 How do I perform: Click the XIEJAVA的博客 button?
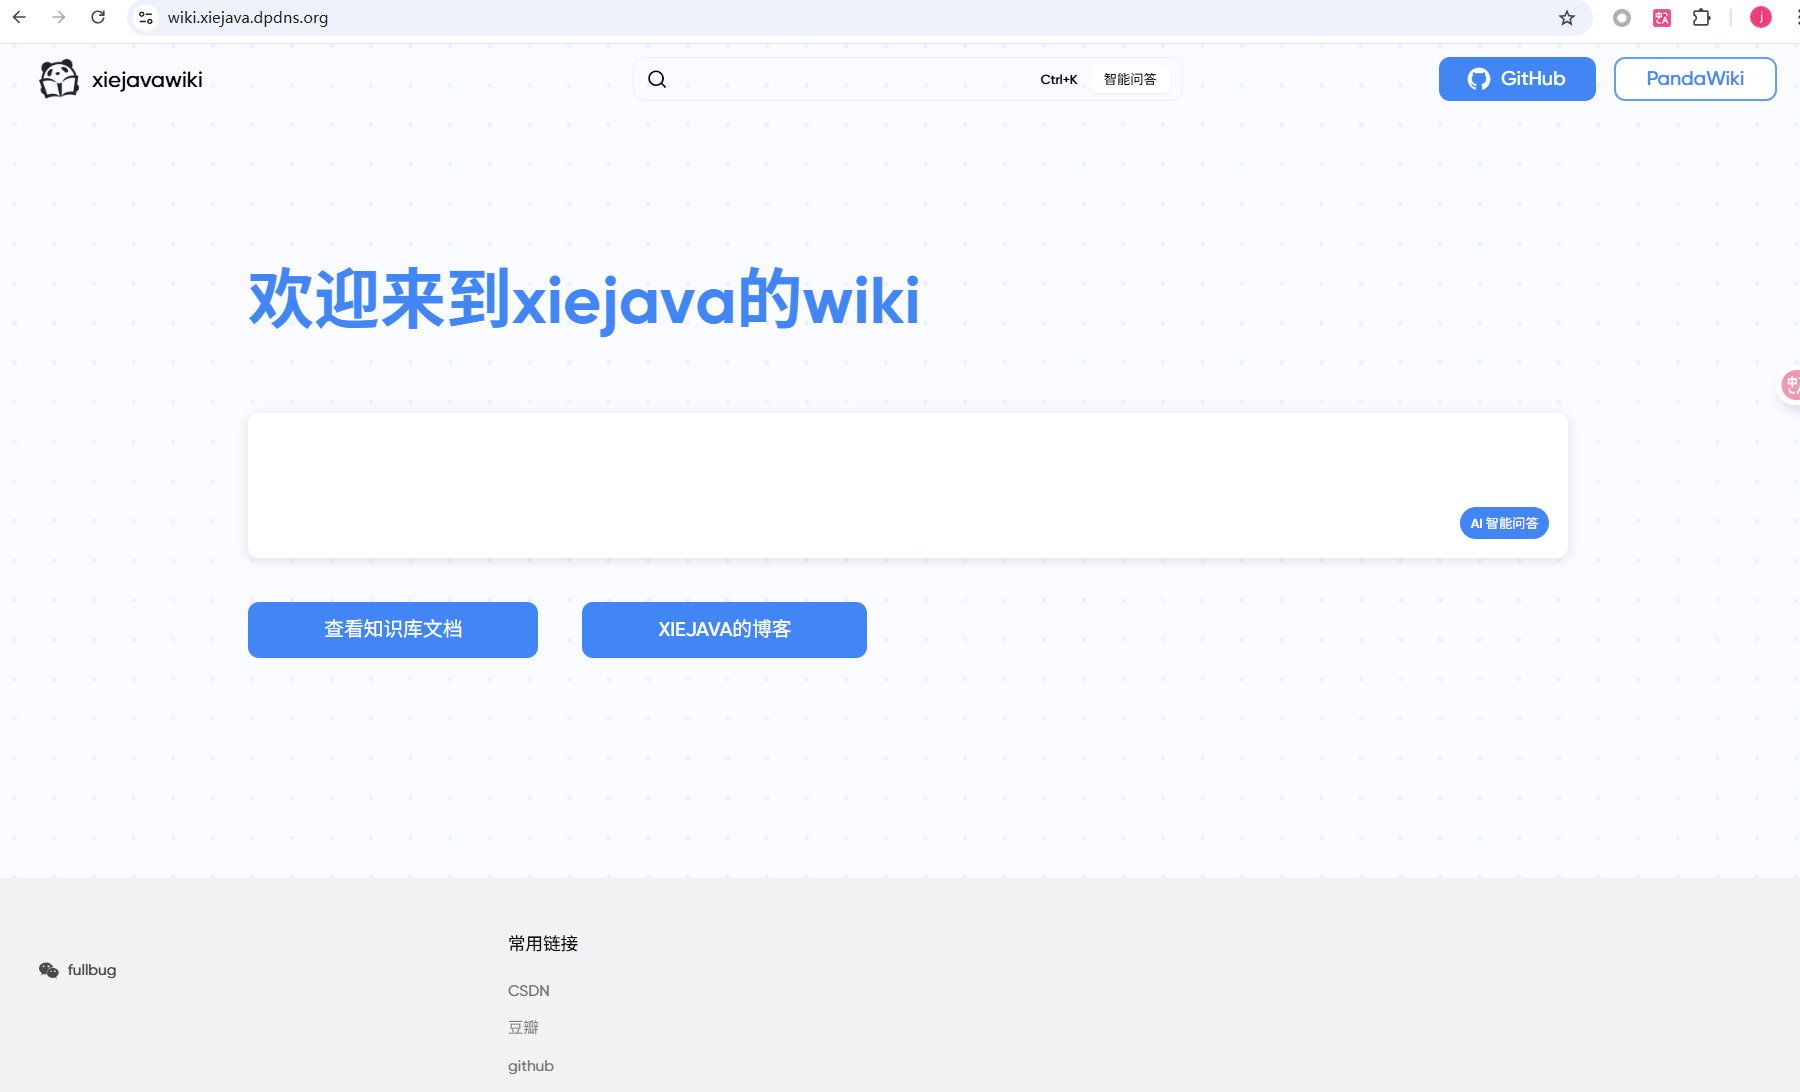(723, 629)
